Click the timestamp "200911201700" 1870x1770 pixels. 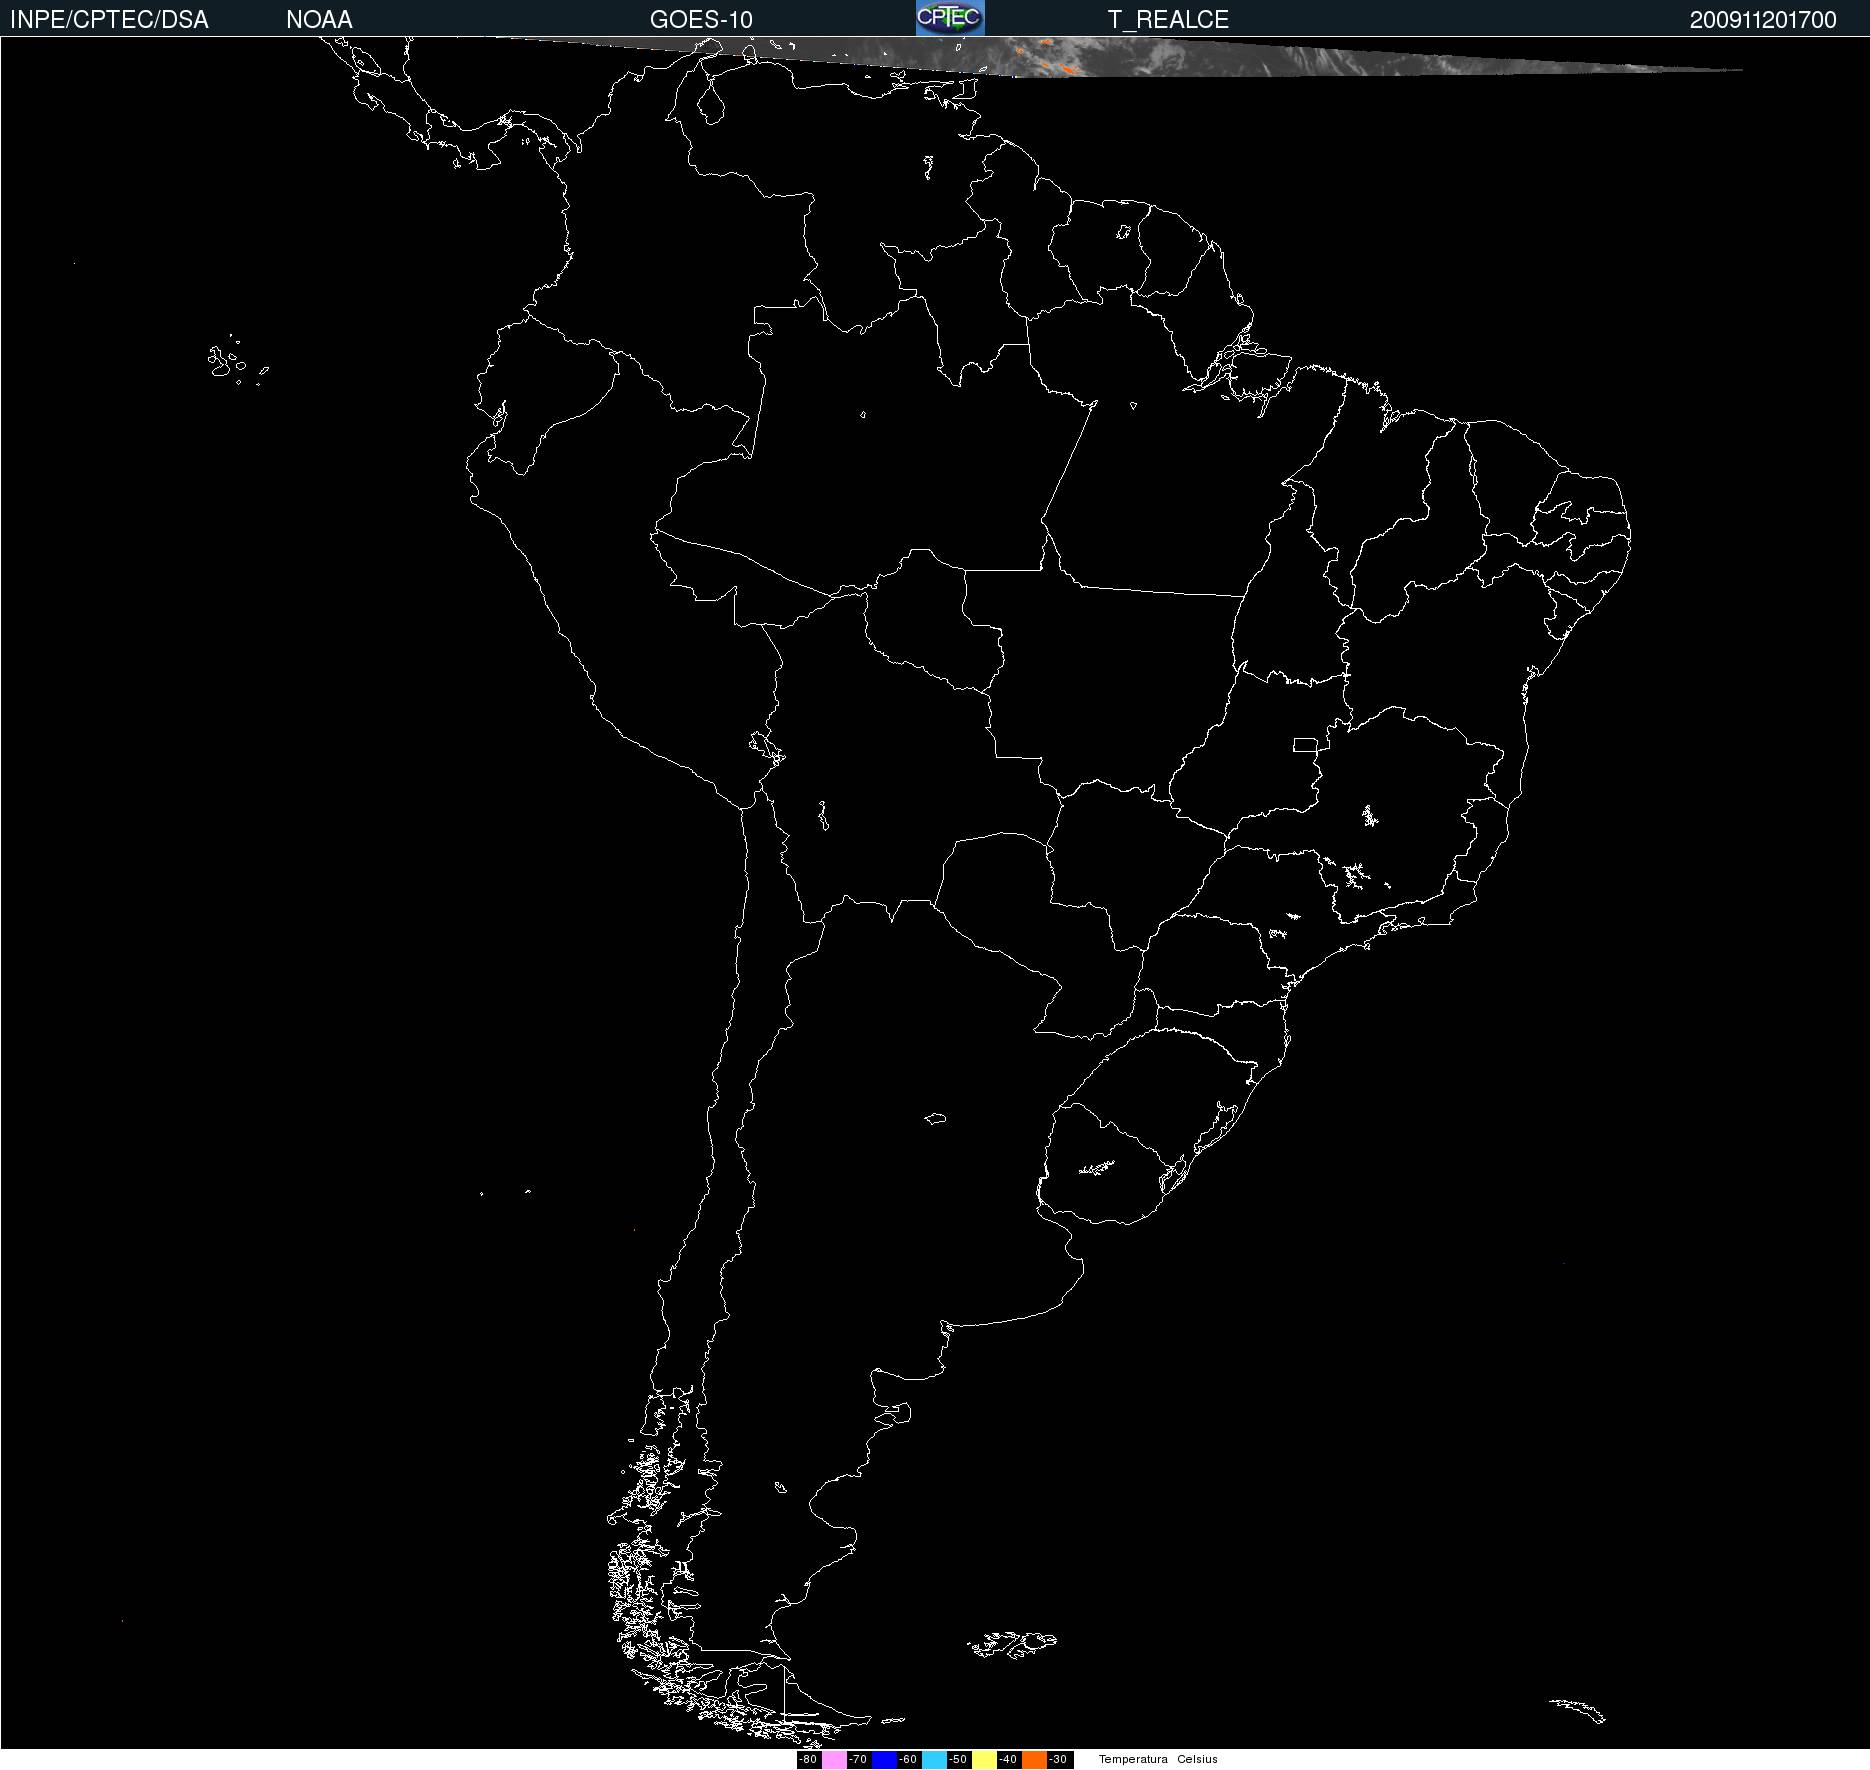point(1763,20)
